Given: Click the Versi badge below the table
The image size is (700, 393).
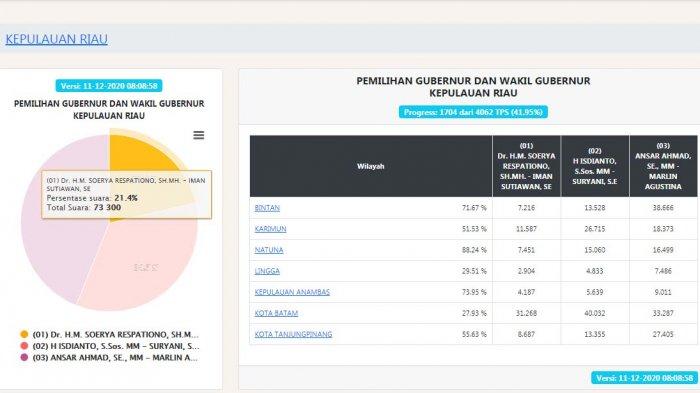Looking at the screenshot, I should (x=645, y=378).
